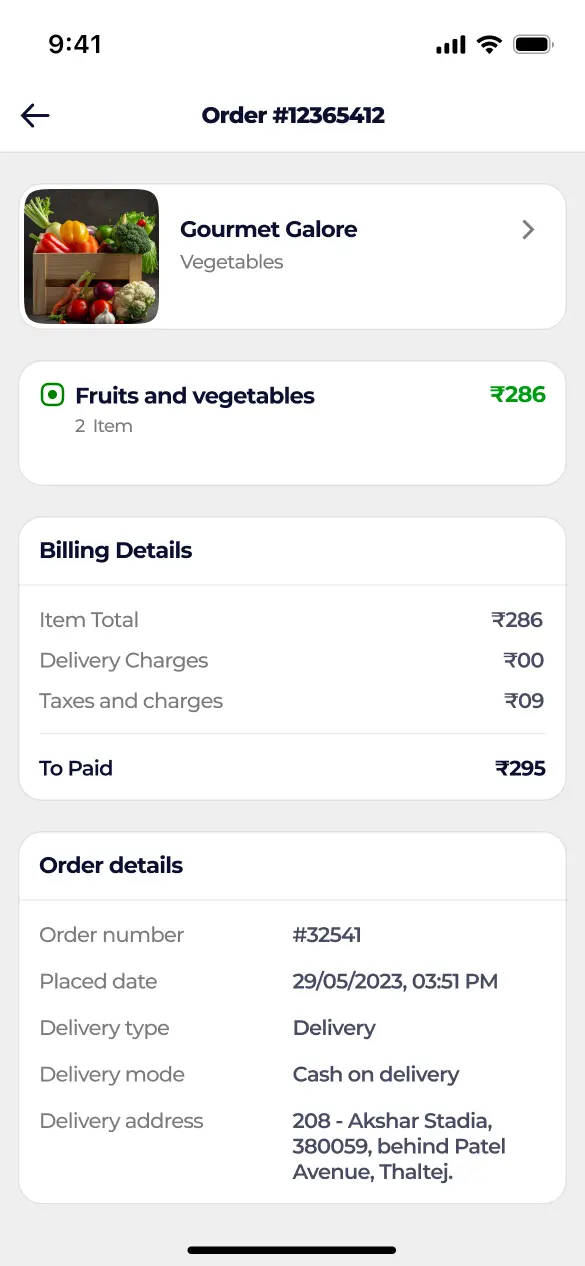Go back using the arrow icon
The height and width of the screenshot is (1266, 585).
35,116
